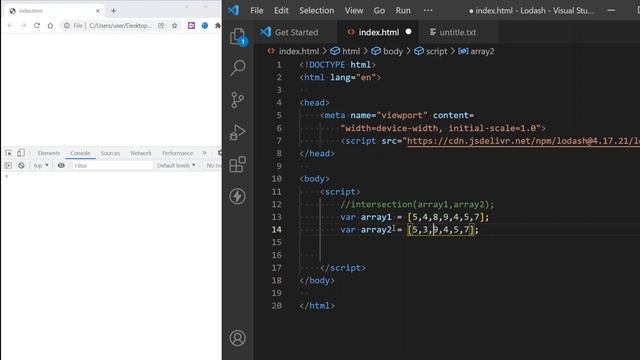
Task: Open the Selection menu
Action: 316,11
